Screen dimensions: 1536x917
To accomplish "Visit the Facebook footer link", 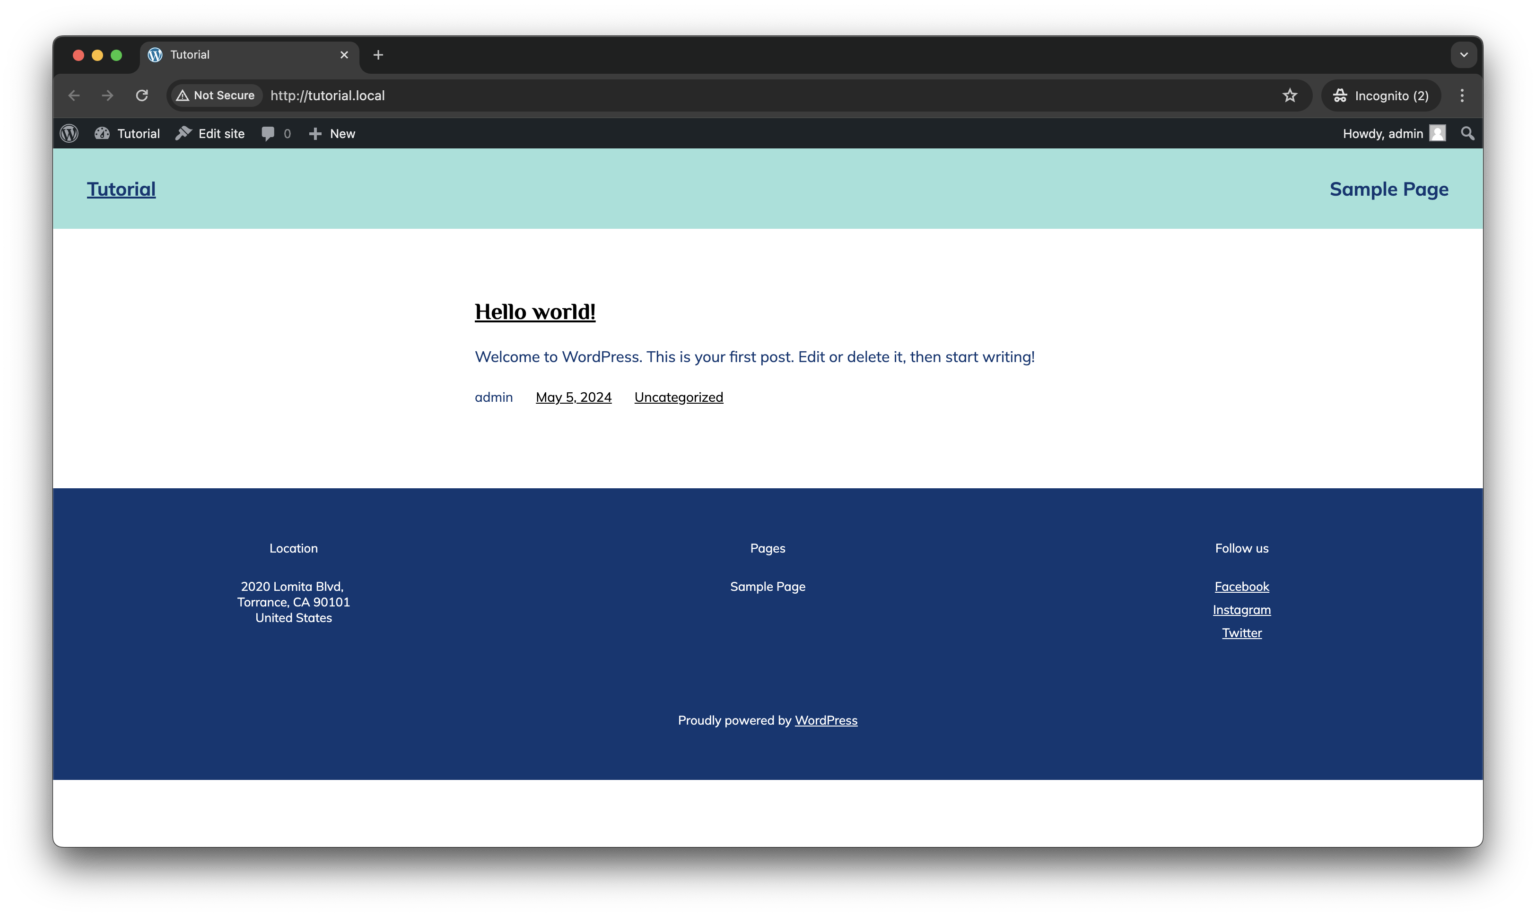I will coord(1242,587).
